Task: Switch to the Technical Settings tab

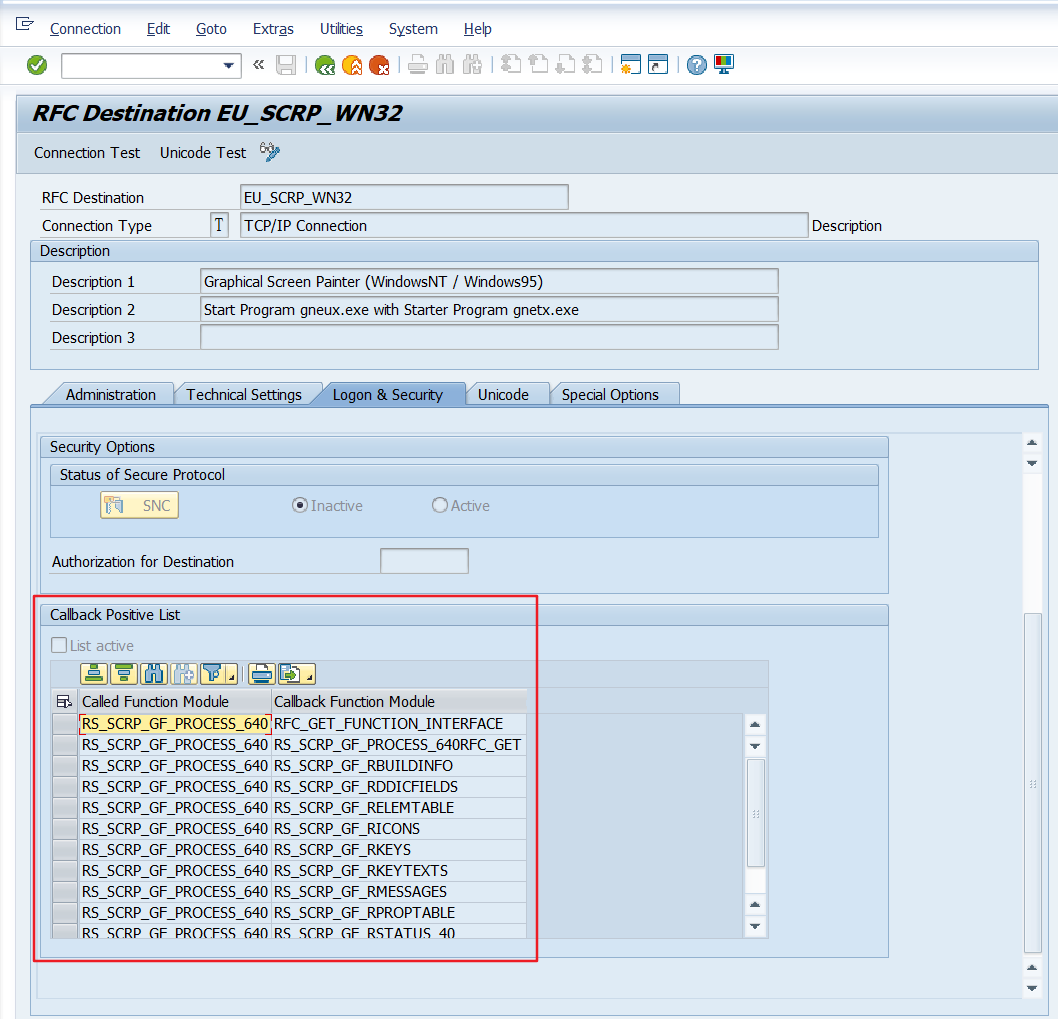Action: pos(247,394)
